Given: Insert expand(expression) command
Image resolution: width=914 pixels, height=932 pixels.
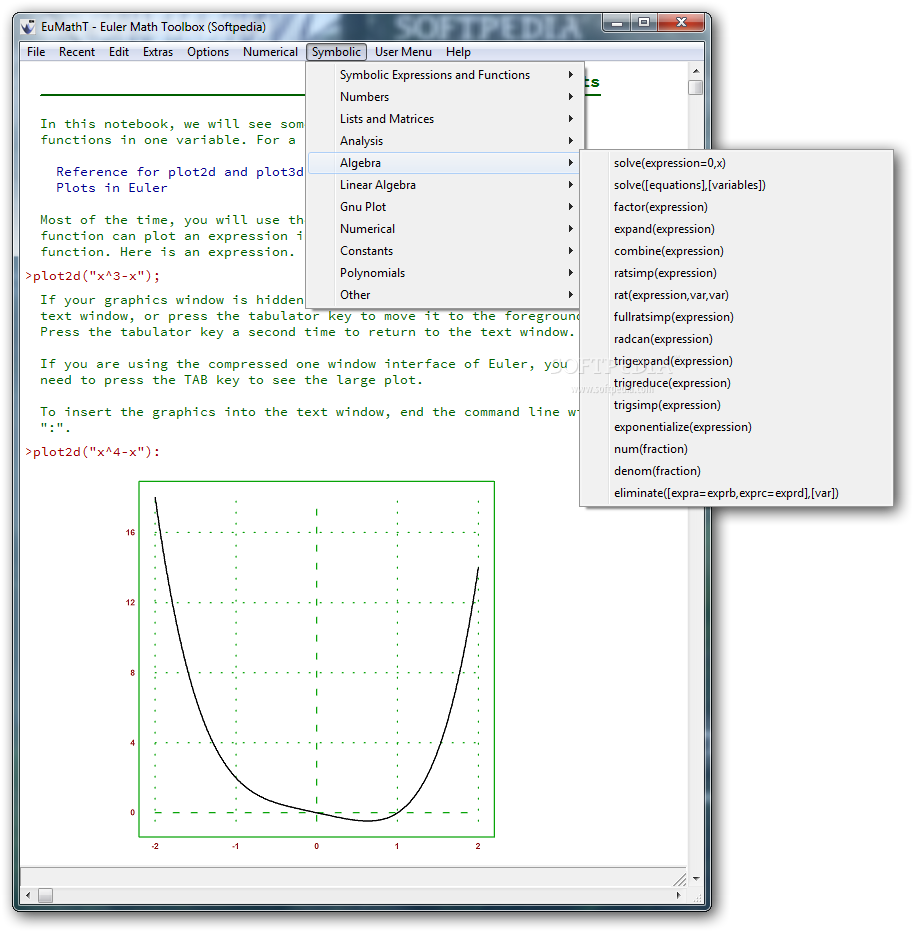Looking at the screenshot, I should (x=736, y=229).
